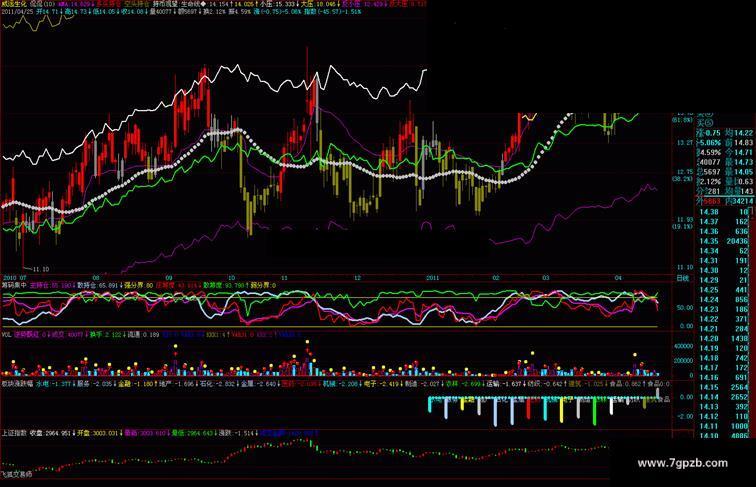
Task: Click the 量40077 volume readout in the header
Action: coord(161,11)
